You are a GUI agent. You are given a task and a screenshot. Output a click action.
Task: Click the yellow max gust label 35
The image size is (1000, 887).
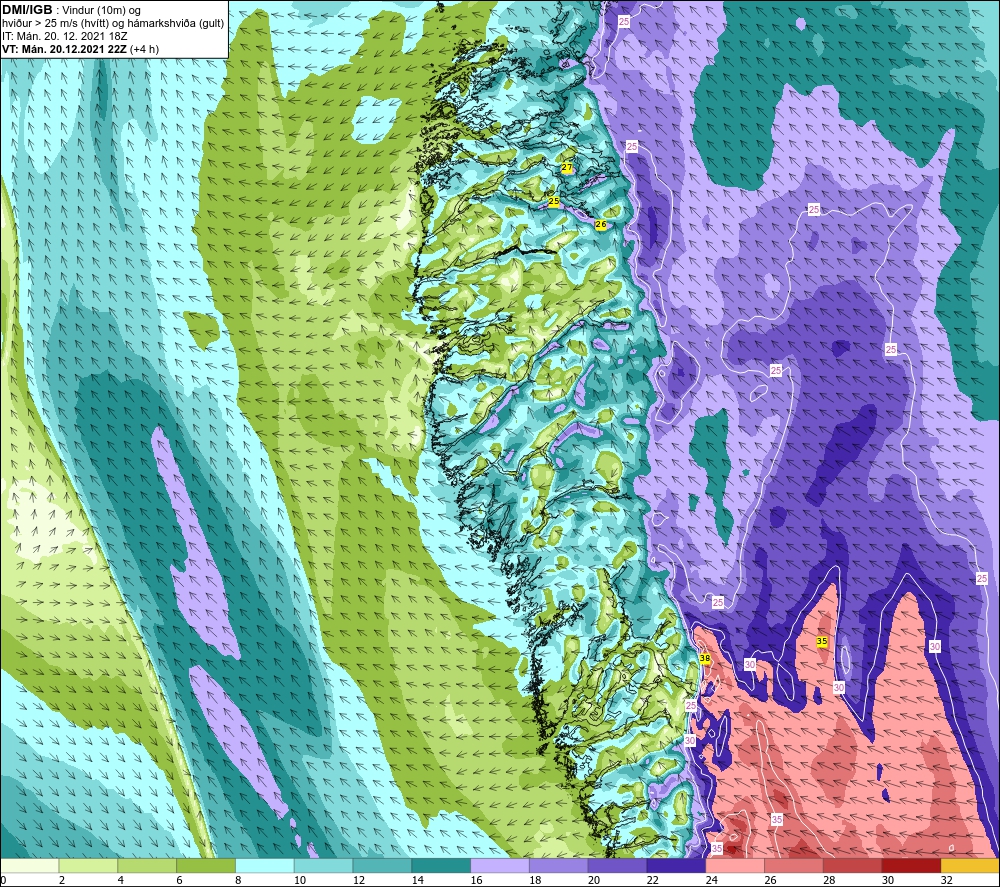tap(822, 641)
